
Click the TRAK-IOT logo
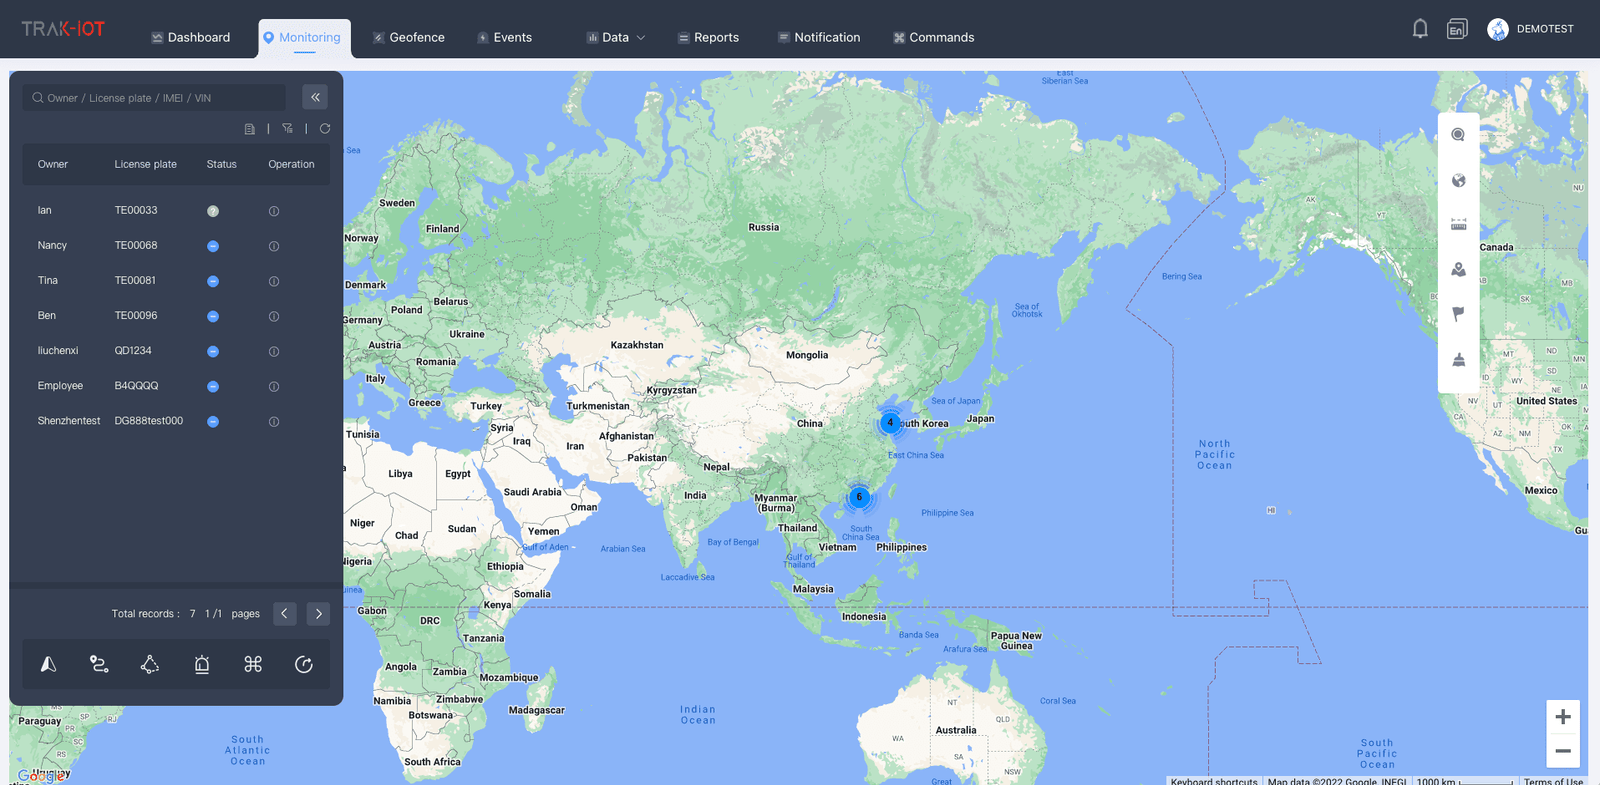coord(63,29)
